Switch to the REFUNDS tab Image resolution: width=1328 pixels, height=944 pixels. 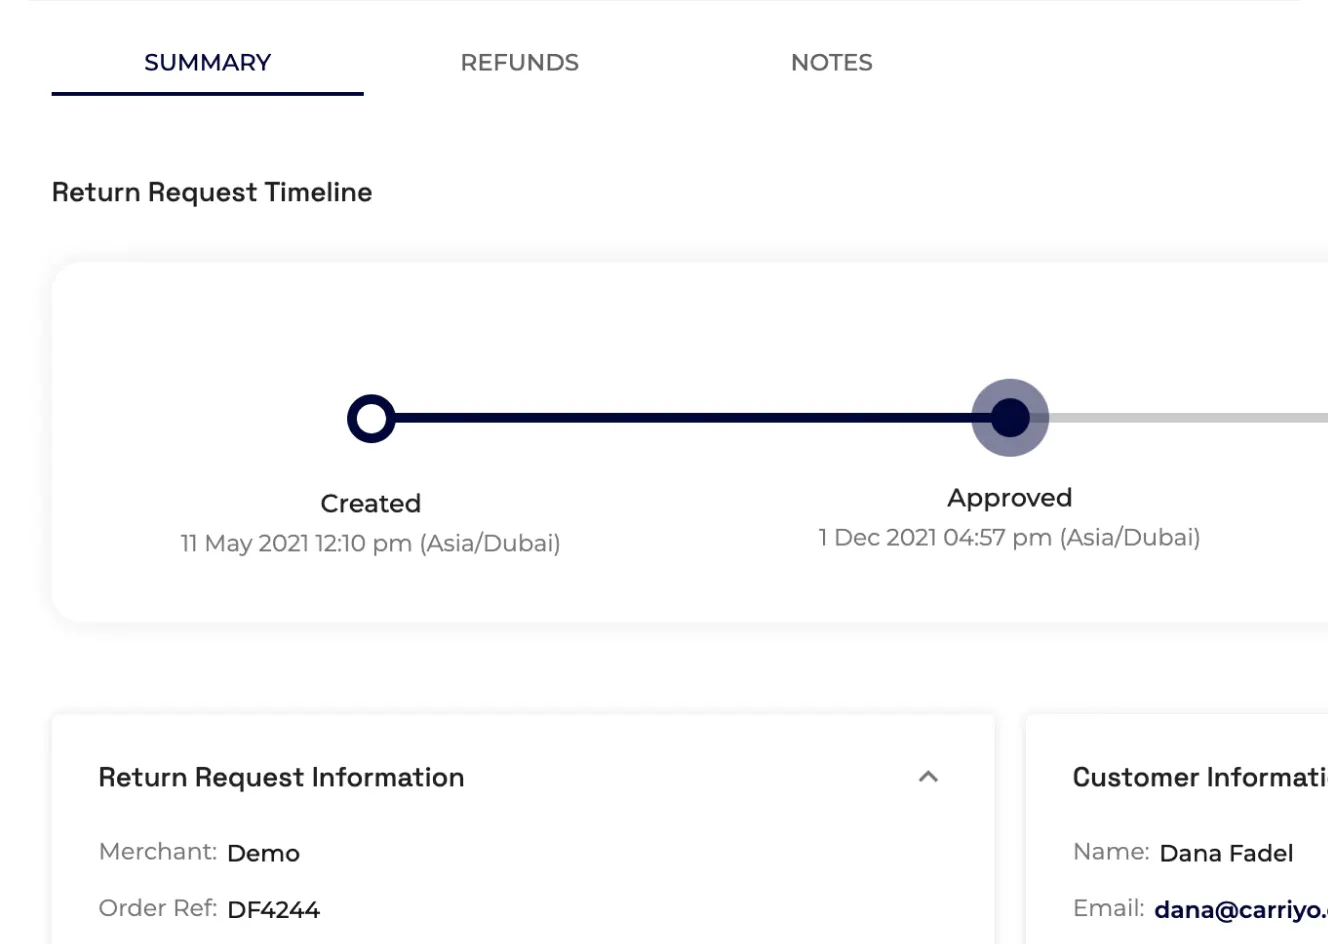519,63
